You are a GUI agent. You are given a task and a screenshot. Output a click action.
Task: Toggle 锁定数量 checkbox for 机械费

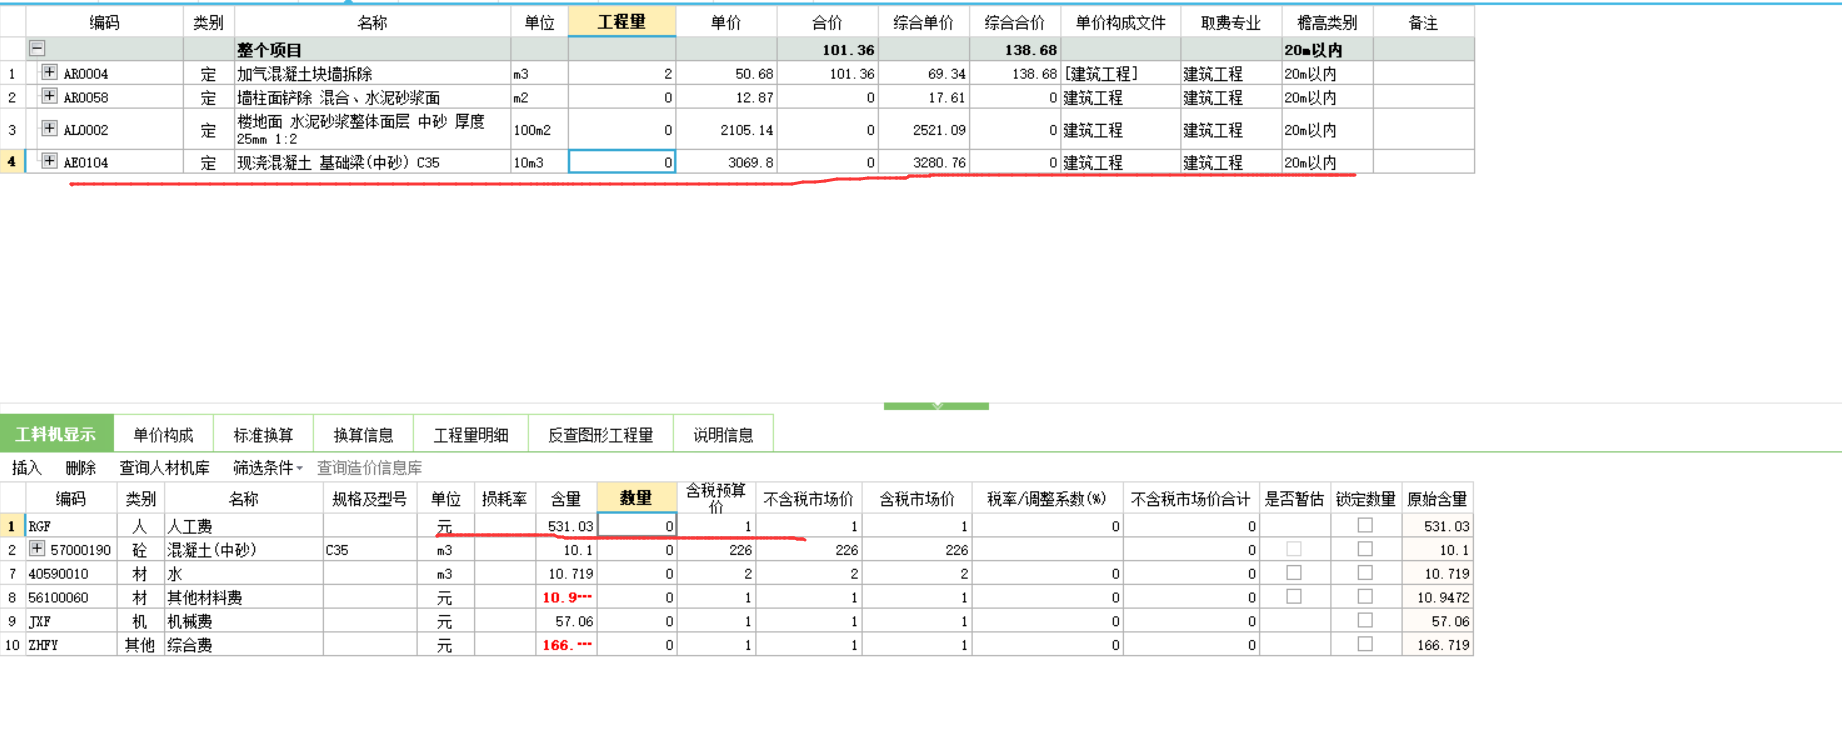[x=1365, y=620]
